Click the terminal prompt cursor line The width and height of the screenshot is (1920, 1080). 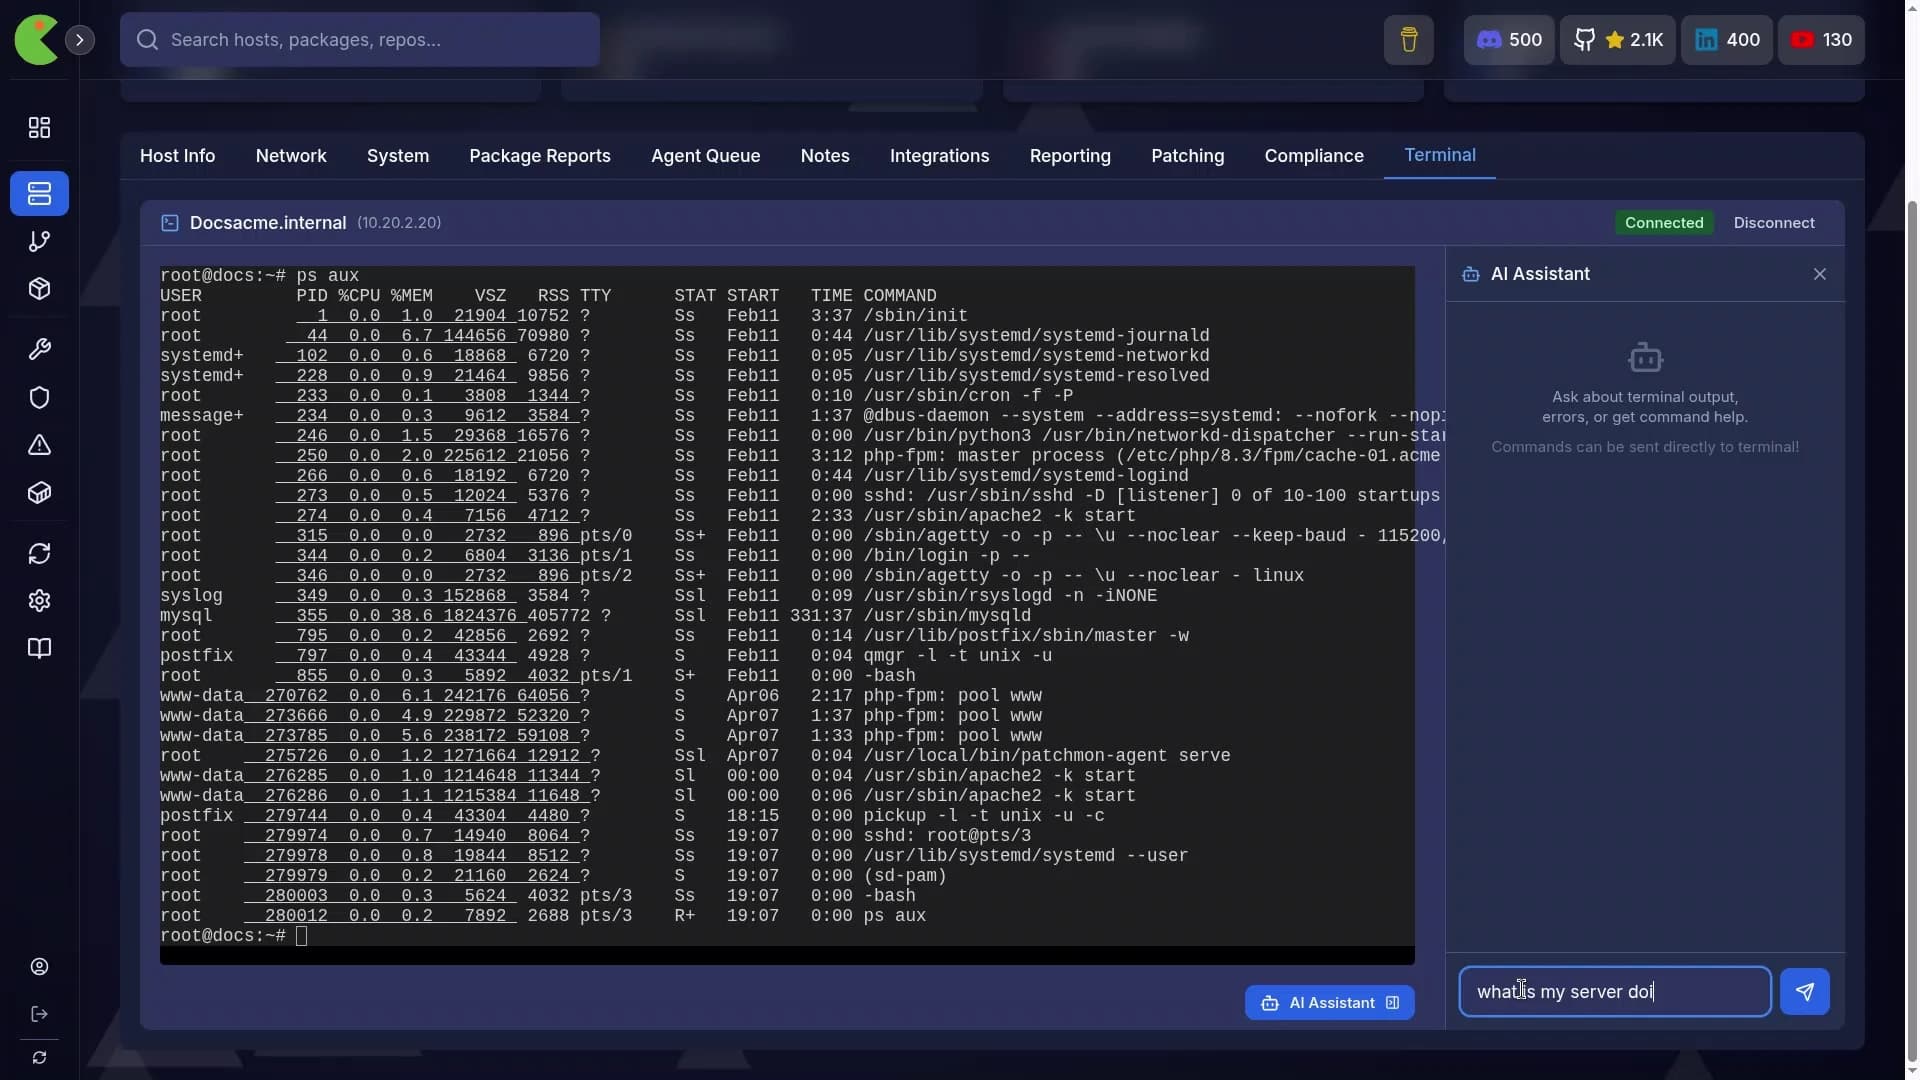point(234,936)
